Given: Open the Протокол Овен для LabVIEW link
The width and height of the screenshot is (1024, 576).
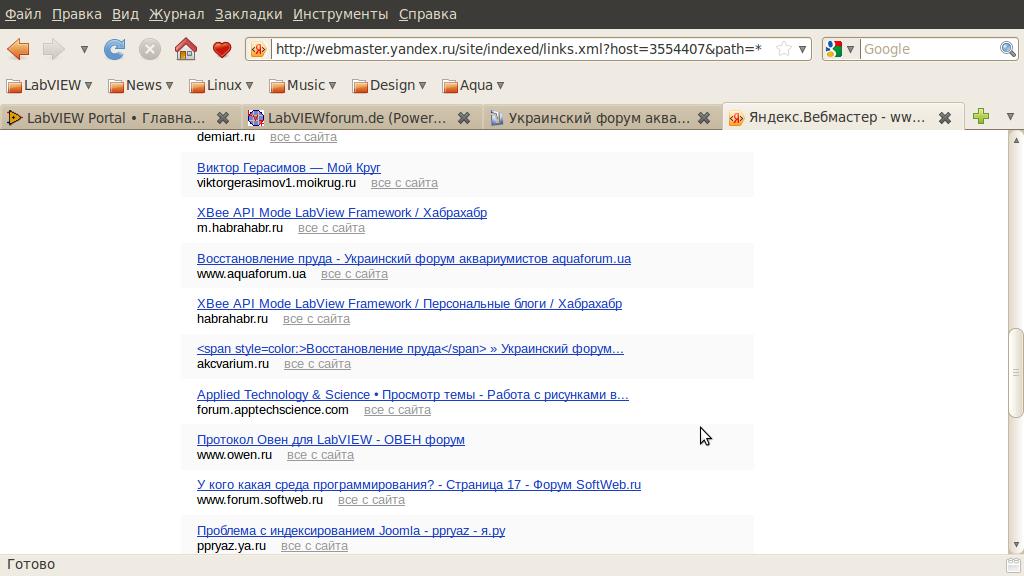Looking at the screenshot, I should pyautogui.click(x=330, y=439).
